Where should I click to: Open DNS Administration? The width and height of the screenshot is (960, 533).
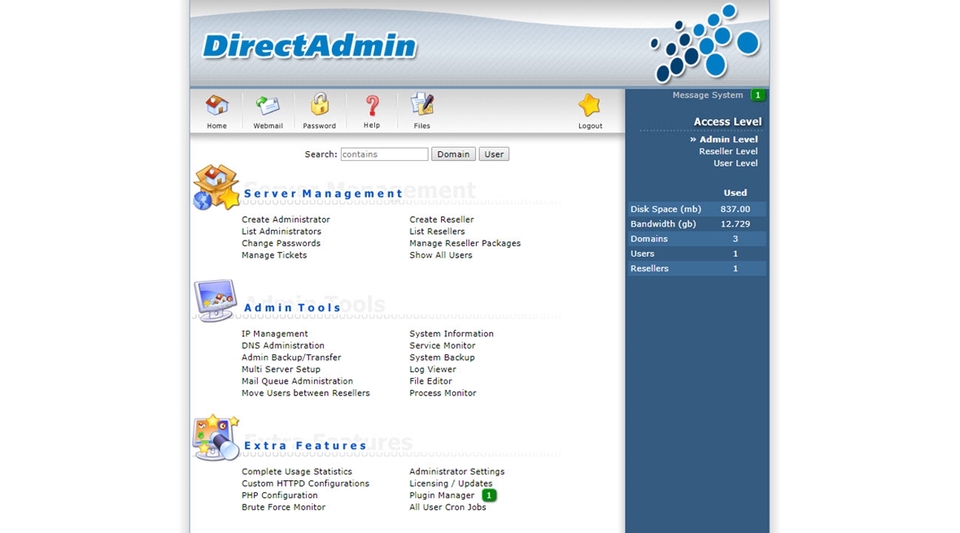point(283,345)
